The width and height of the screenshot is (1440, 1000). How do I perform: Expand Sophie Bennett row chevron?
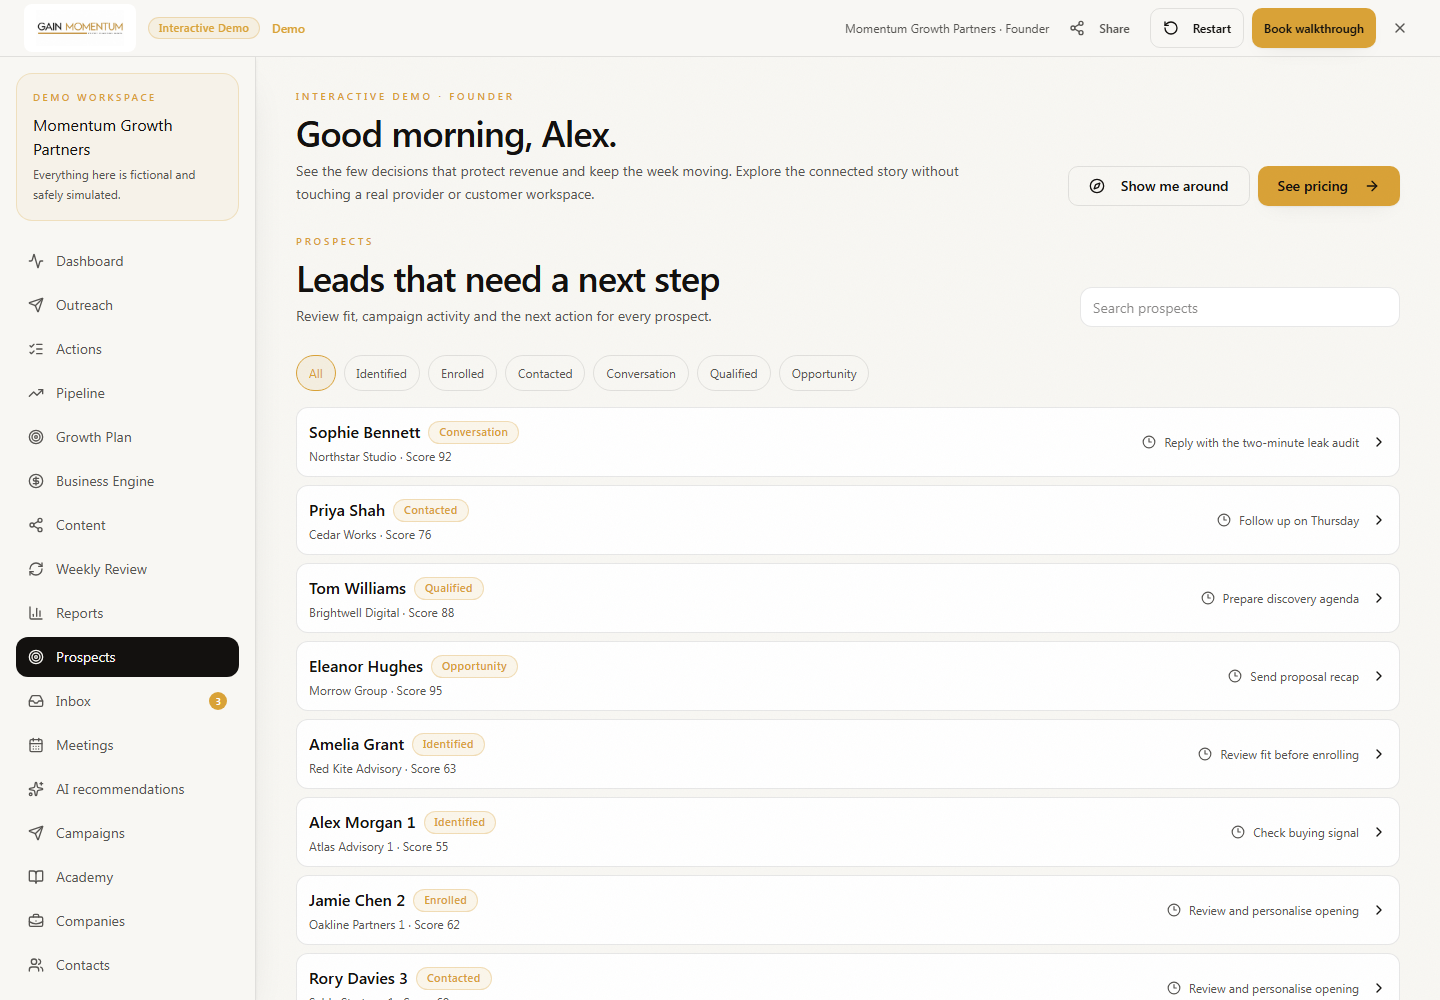[x=1379, y=442]
